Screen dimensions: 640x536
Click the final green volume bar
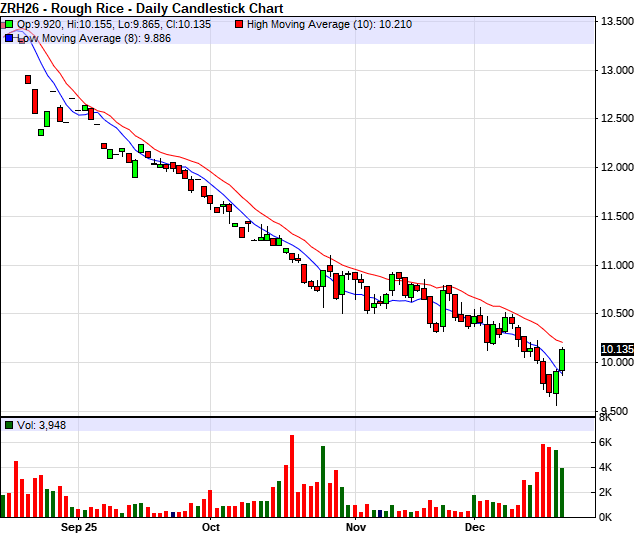tap(563, 492)
